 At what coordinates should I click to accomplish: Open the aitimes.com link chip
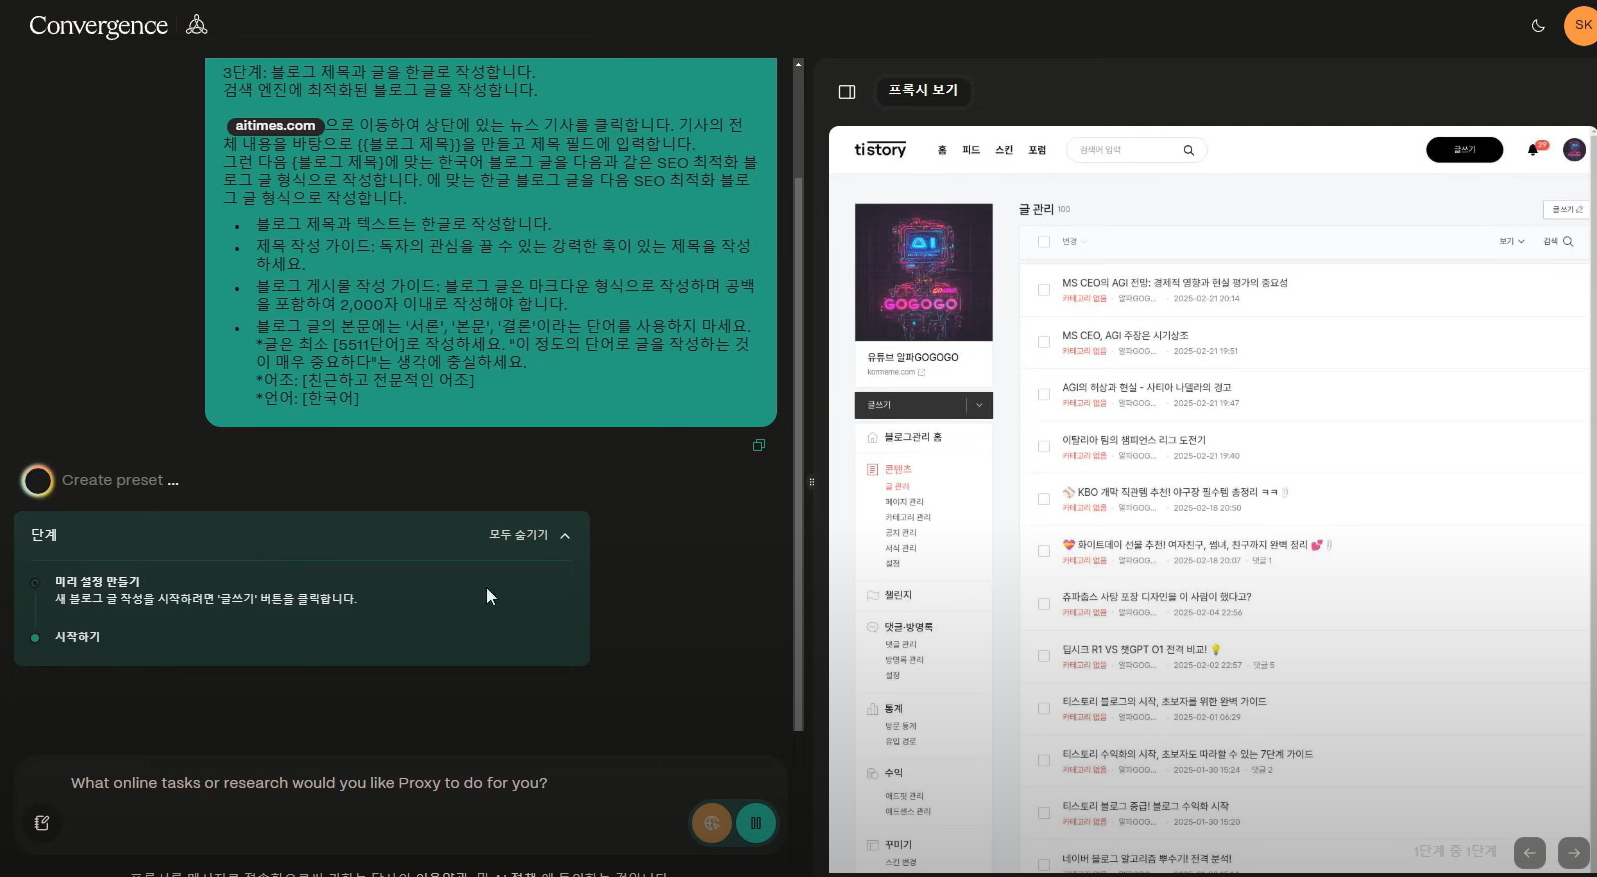275,126
